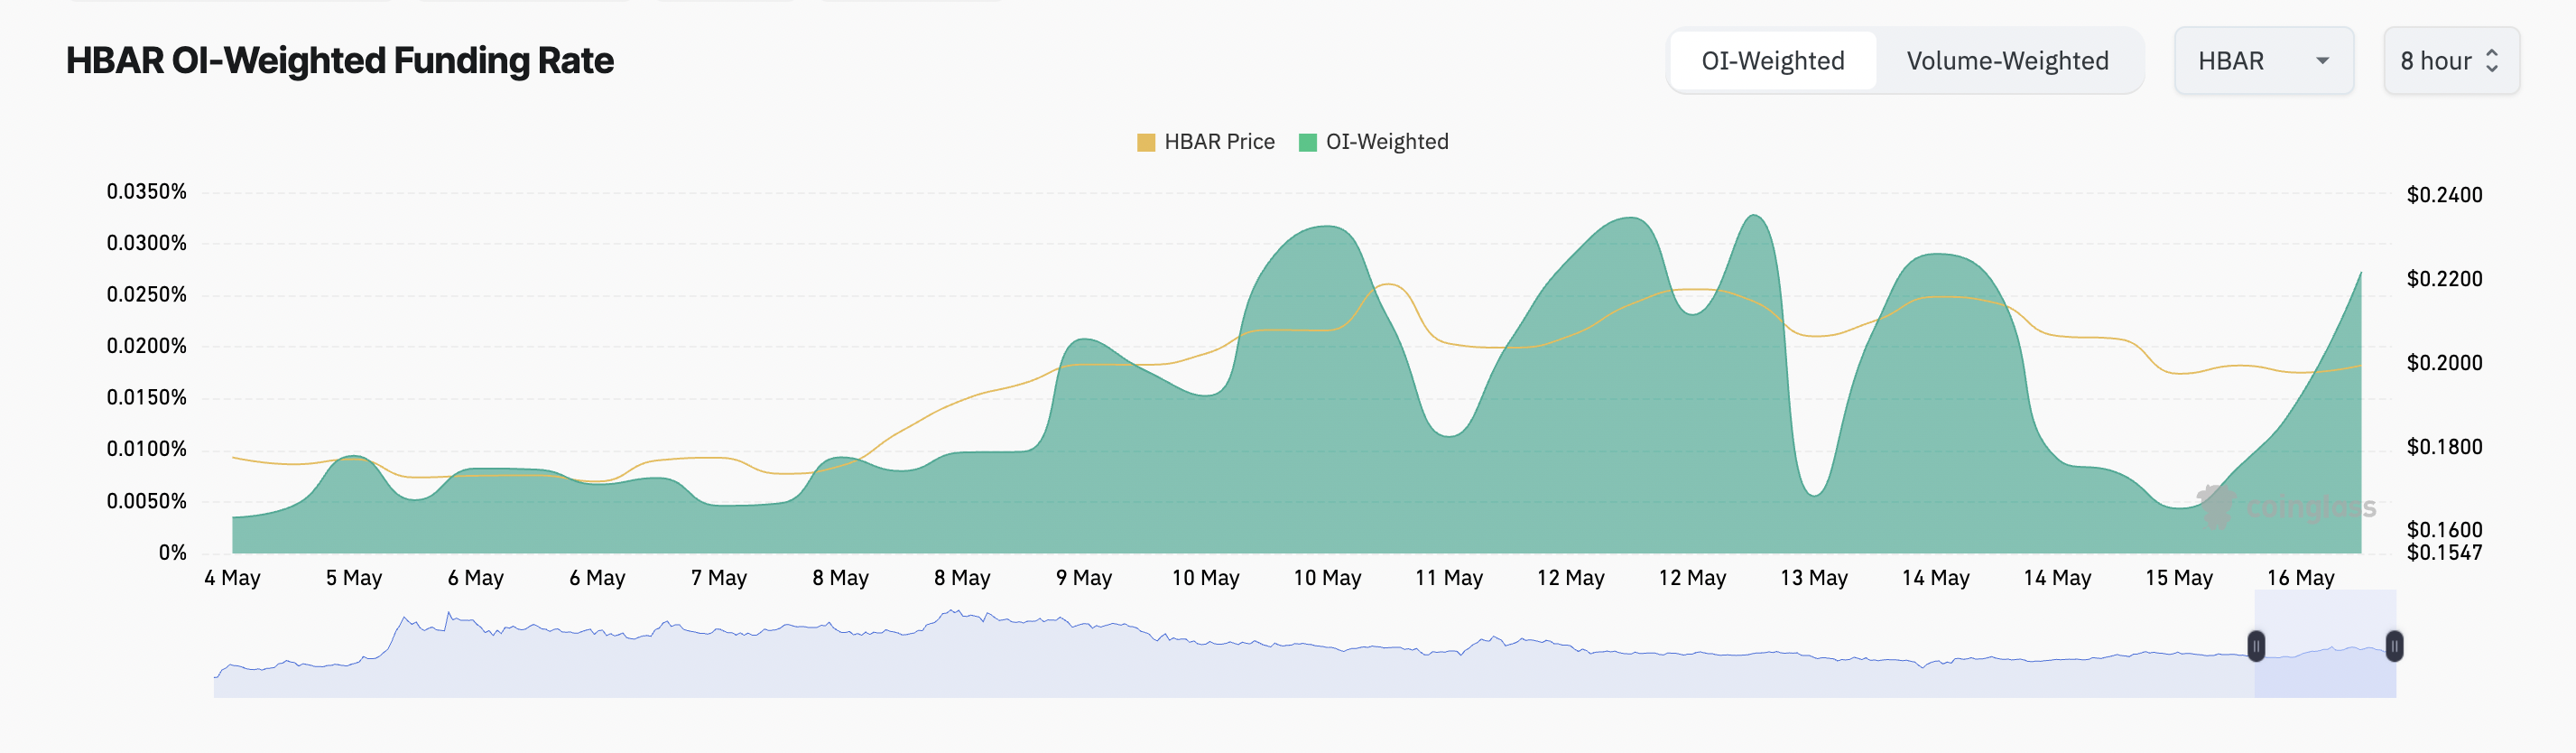Switch to the OI-Weighted tab
Viewport: 2576px width, 753px height.
(1772, 61)
